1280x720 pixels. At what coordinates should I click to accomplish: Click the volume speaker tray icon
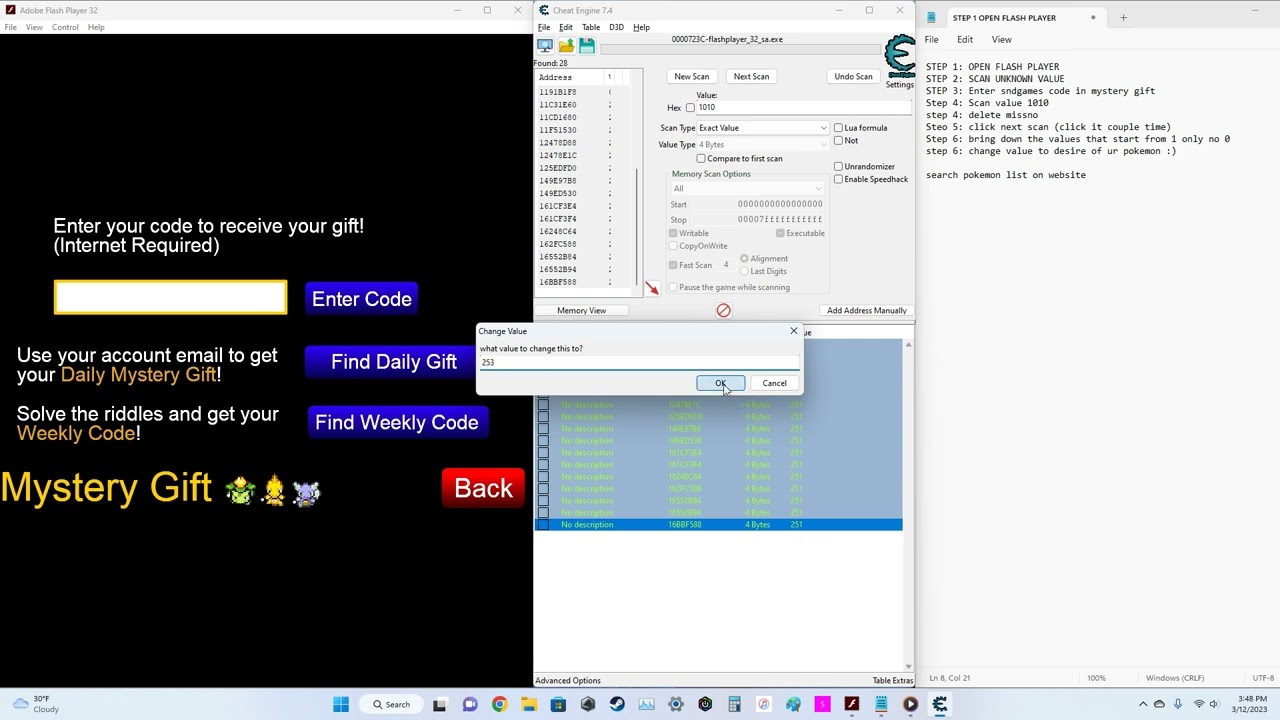(1214, 704)
